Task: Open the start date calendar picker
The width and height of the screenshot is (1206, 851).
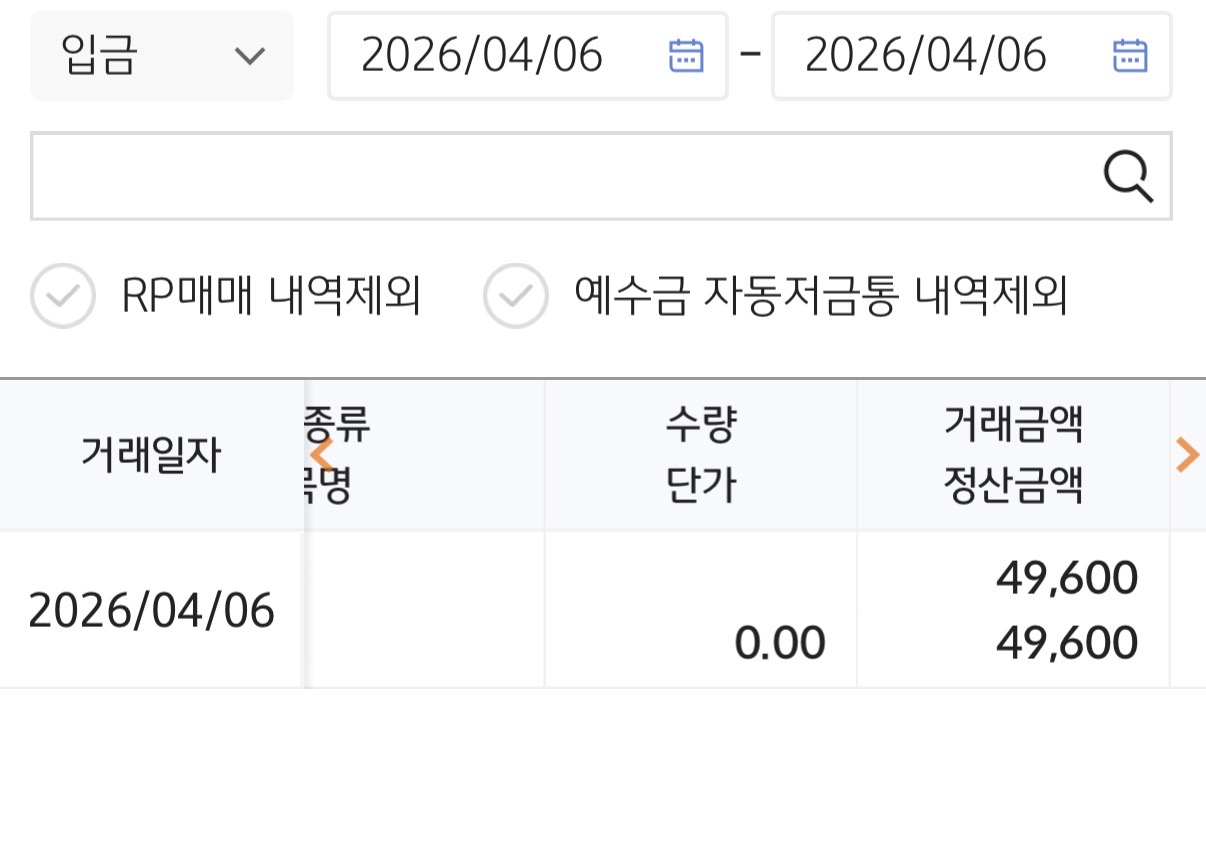Action: click(x=686, y=56)
